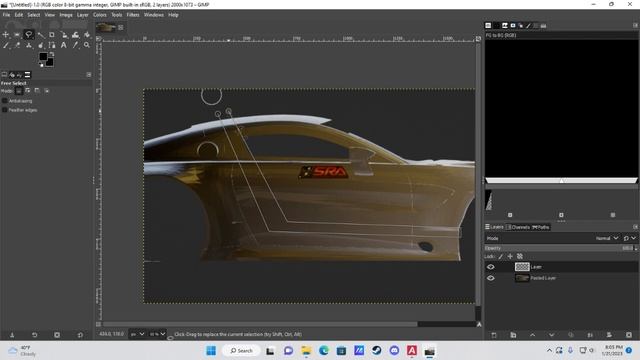Screen dimensions: 640x360
Task: Open the Layers dock menu button
Action: click(635, 227)
